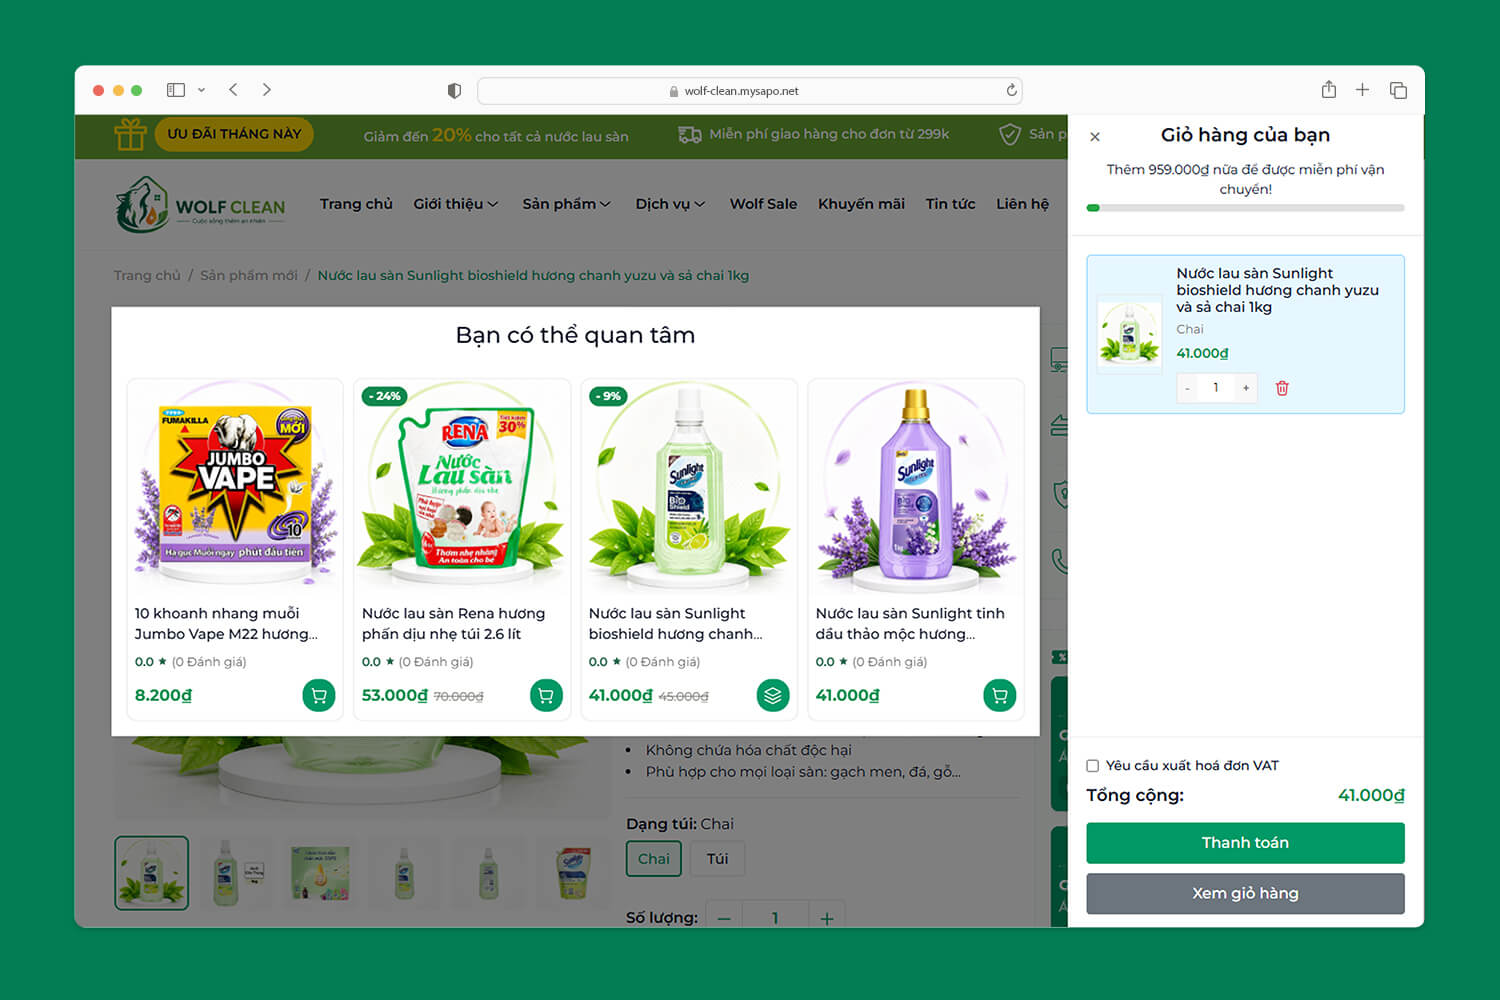The width and height of the screenshot is (1500, 1000).
Task: Open the Tin tức page
Action: [x=950, y=204]
